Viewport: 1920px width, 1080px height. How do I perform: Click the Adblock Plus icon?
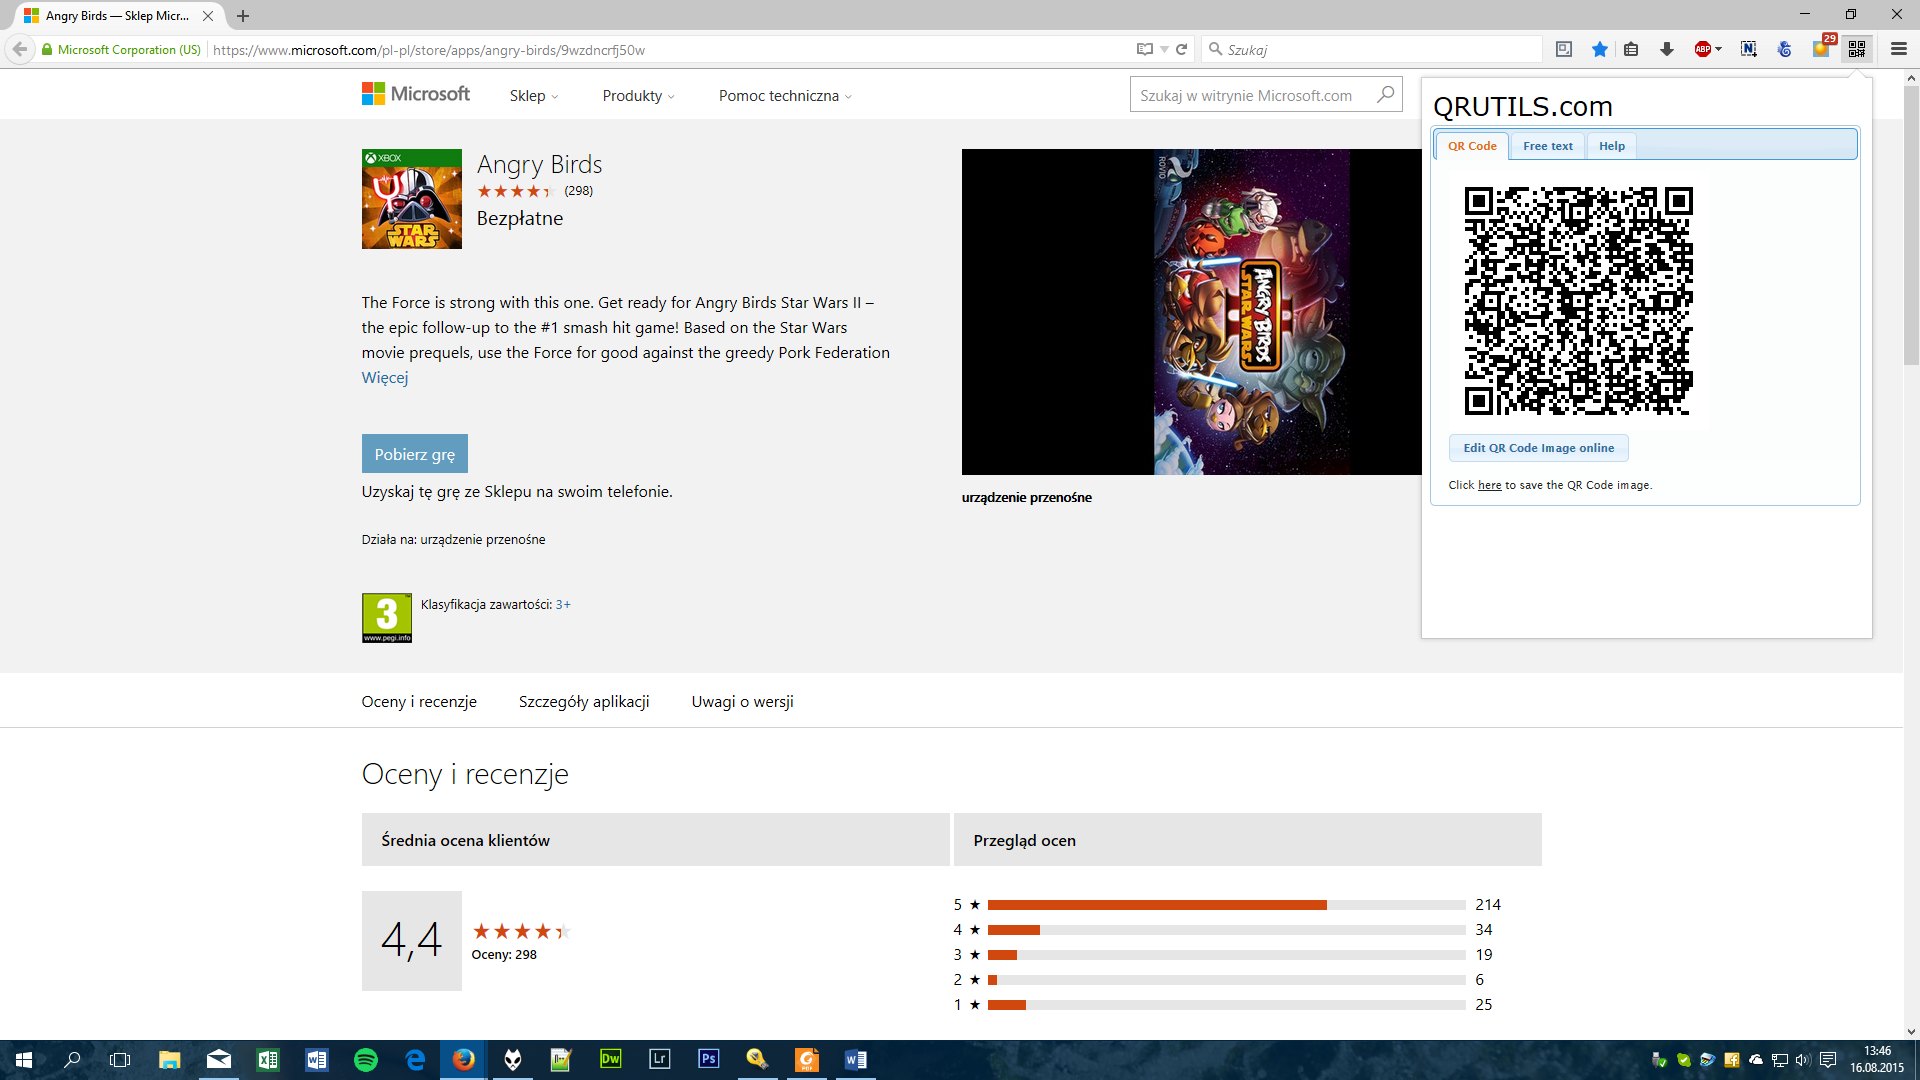[1702, 49]
